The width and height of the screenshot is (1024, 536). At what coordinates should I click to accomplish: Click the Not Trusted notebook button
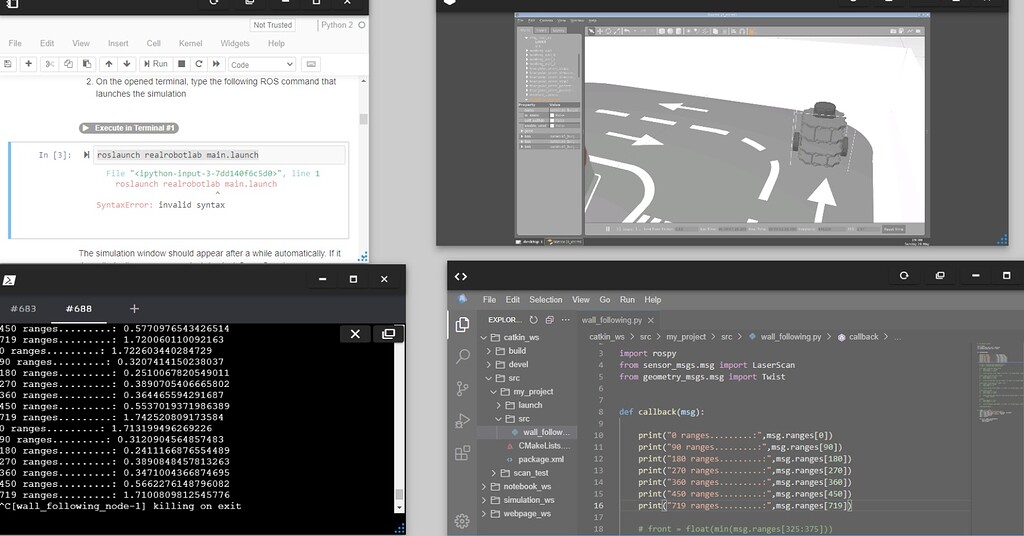(273, 25)
